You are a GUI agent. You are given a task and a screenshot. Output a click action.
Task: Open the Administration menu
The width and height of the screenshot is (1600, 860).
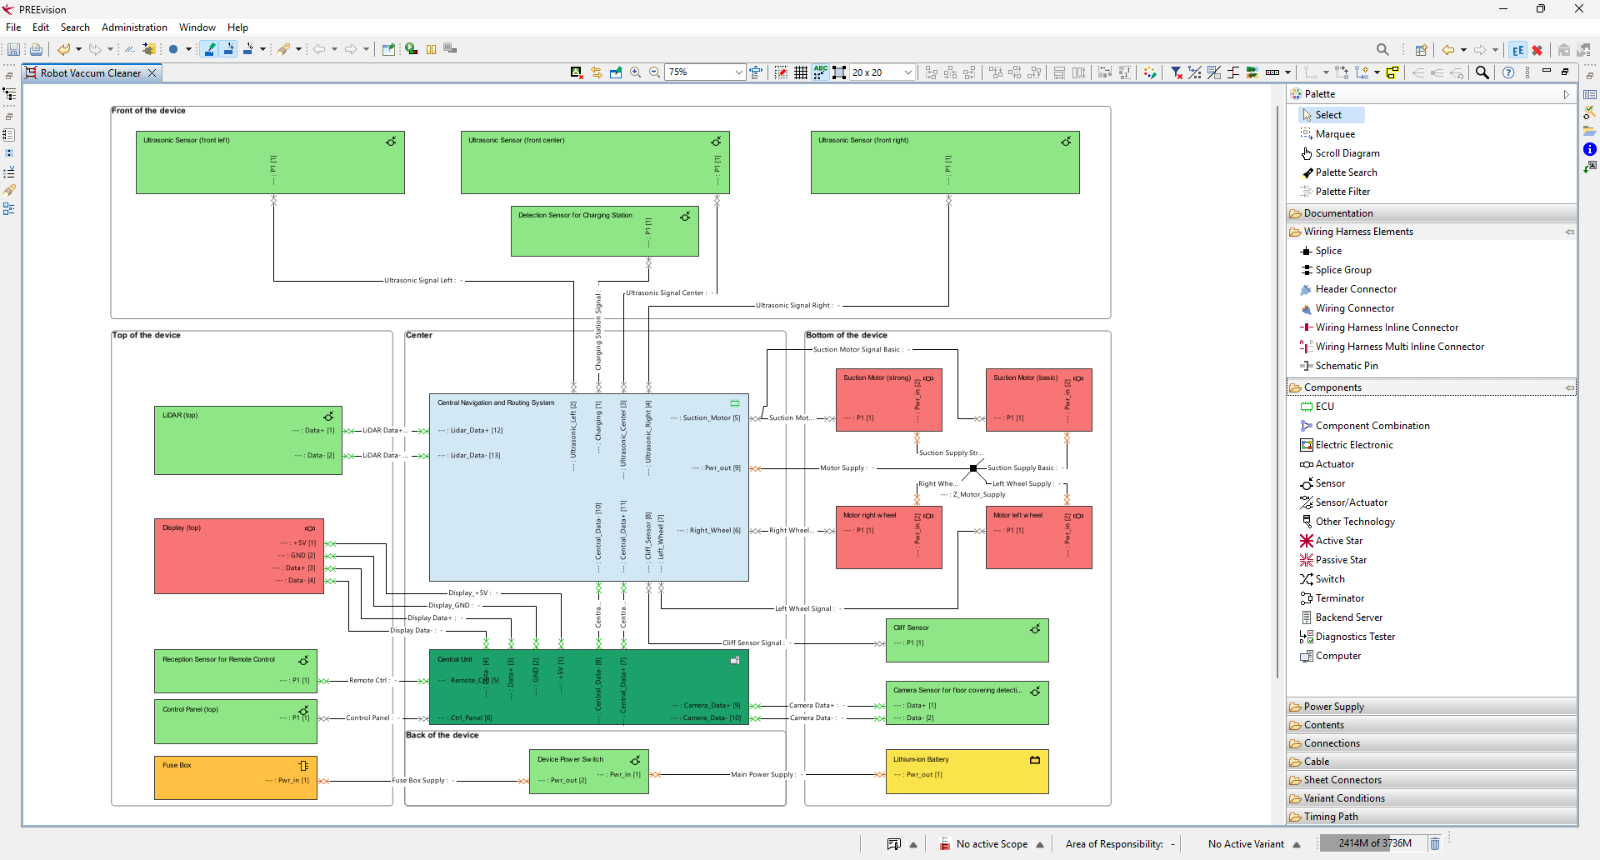tap(134, 27)
